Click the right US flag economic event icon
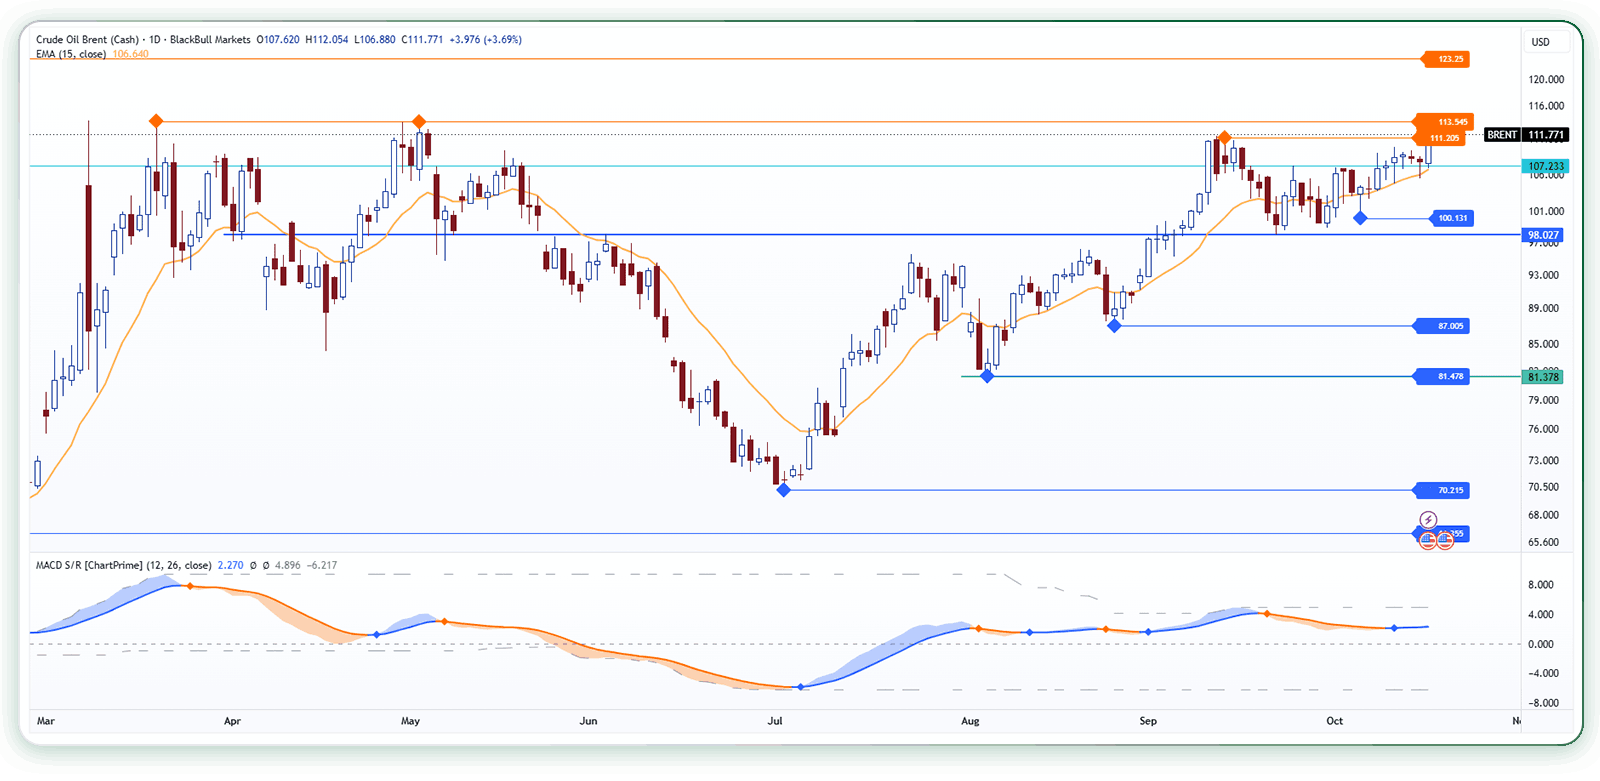The image size is (1600, 781). click(x=1445, y=540)
